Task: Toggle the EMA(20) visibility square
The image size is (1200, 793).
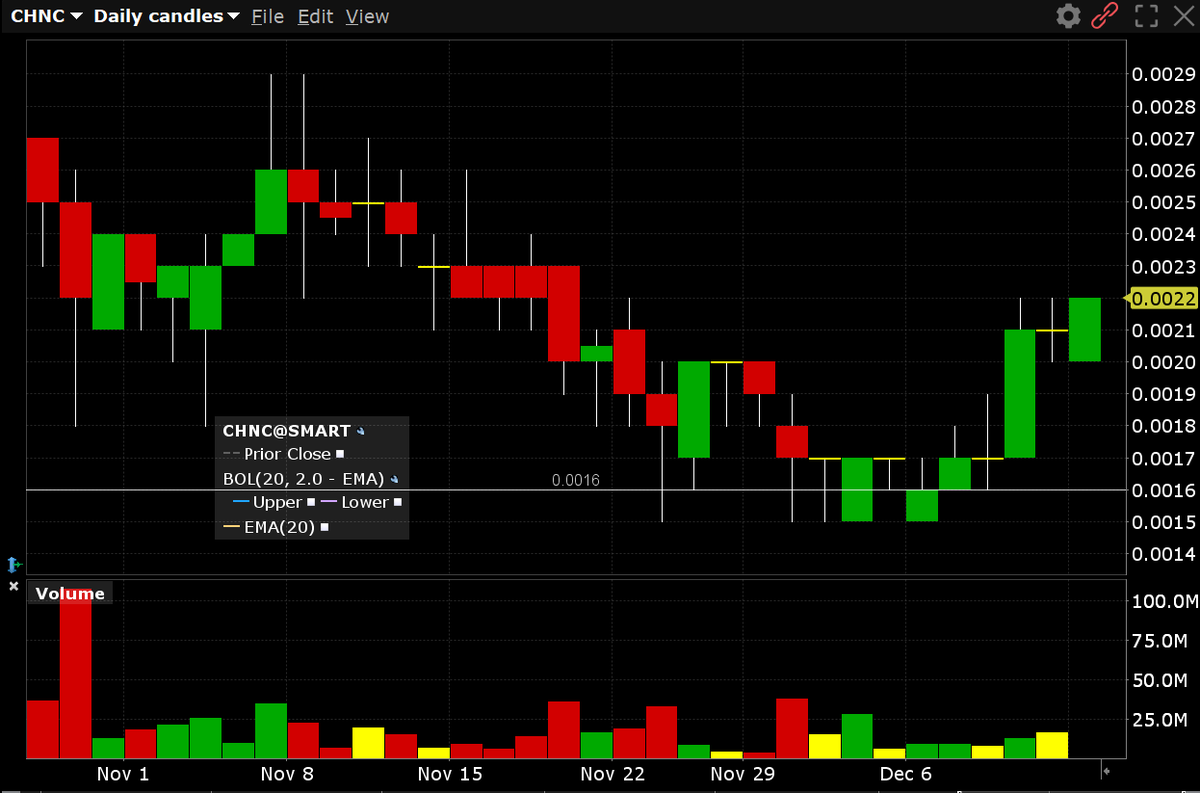Action: (x=324, y=526)
